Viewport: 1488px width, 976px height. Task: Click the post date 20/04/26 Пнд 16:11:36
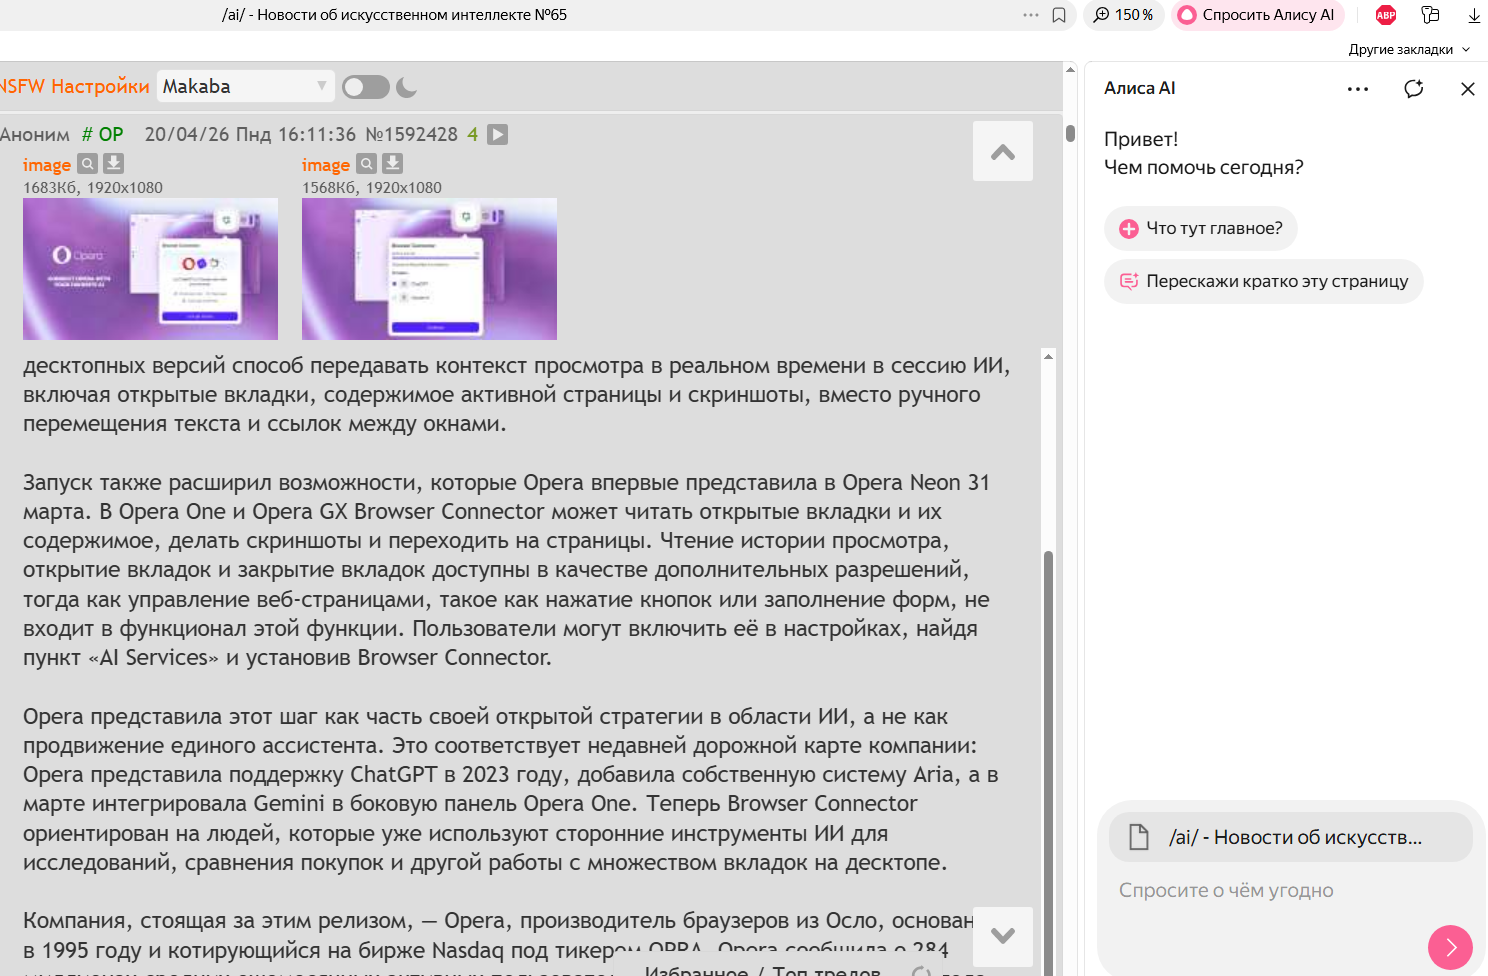(250, 134)
